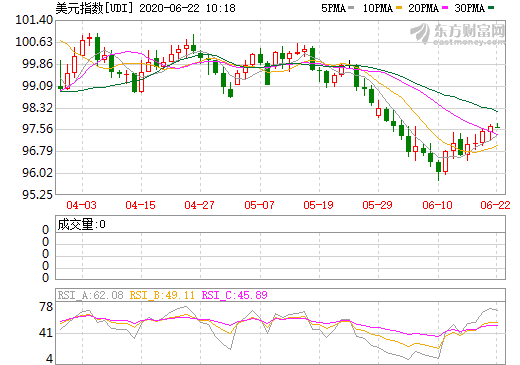This screenshot has width=520, height=365.
Task: Click the 30PMA legend label
Action: pyautogui.click(x=469, y=8)
